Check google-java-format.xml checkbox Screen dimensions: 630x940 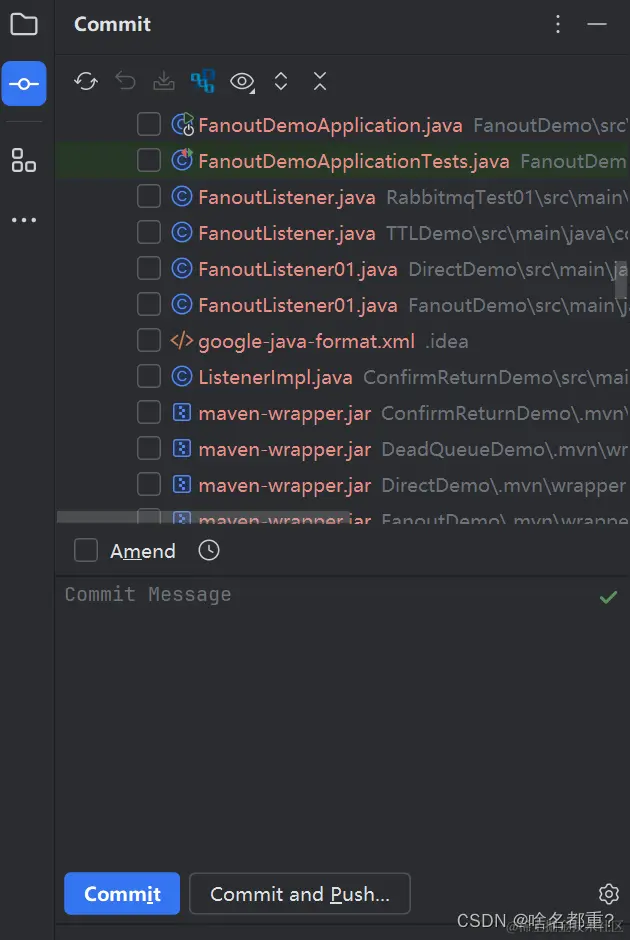pyautogui.click(x=149, y=341)
